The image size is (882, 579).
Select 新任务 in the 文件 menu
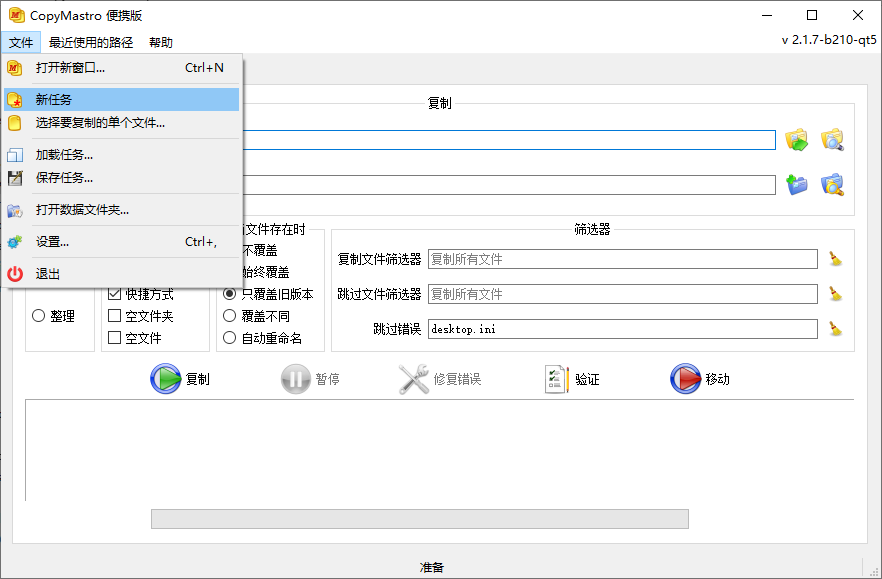point(122,100)
